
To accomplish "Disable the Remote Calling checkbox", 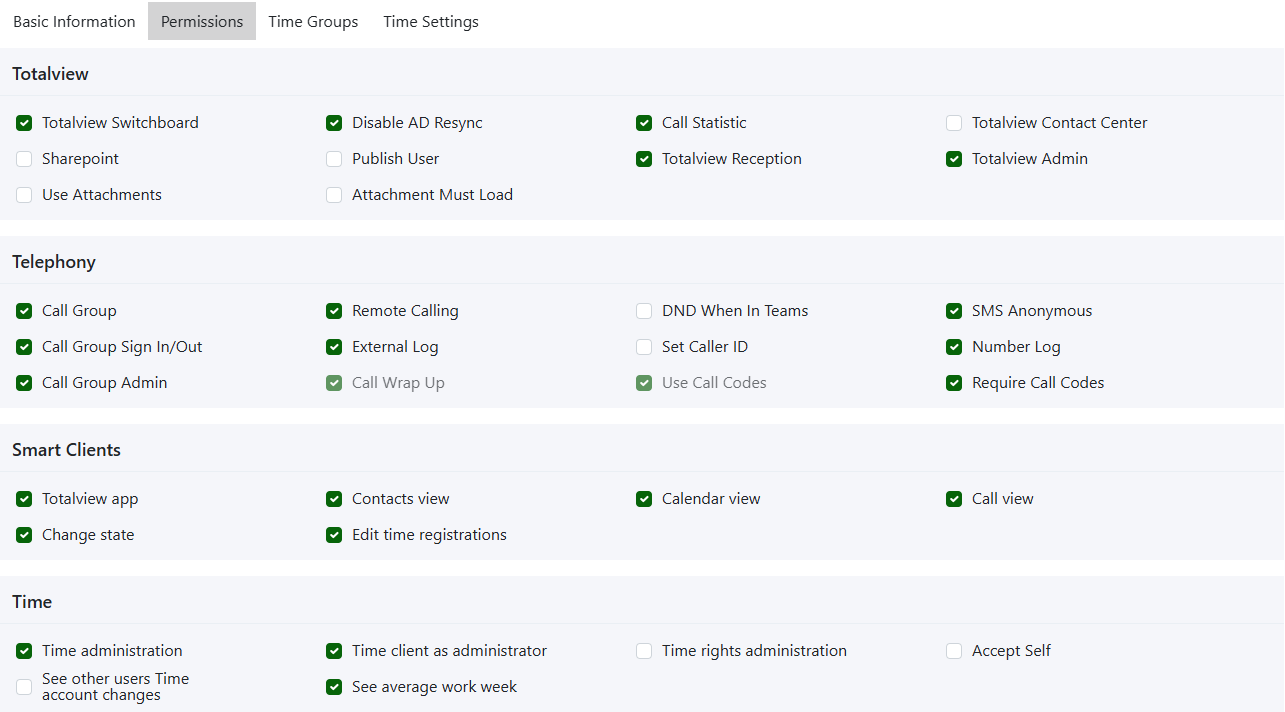I will point(334,311).
